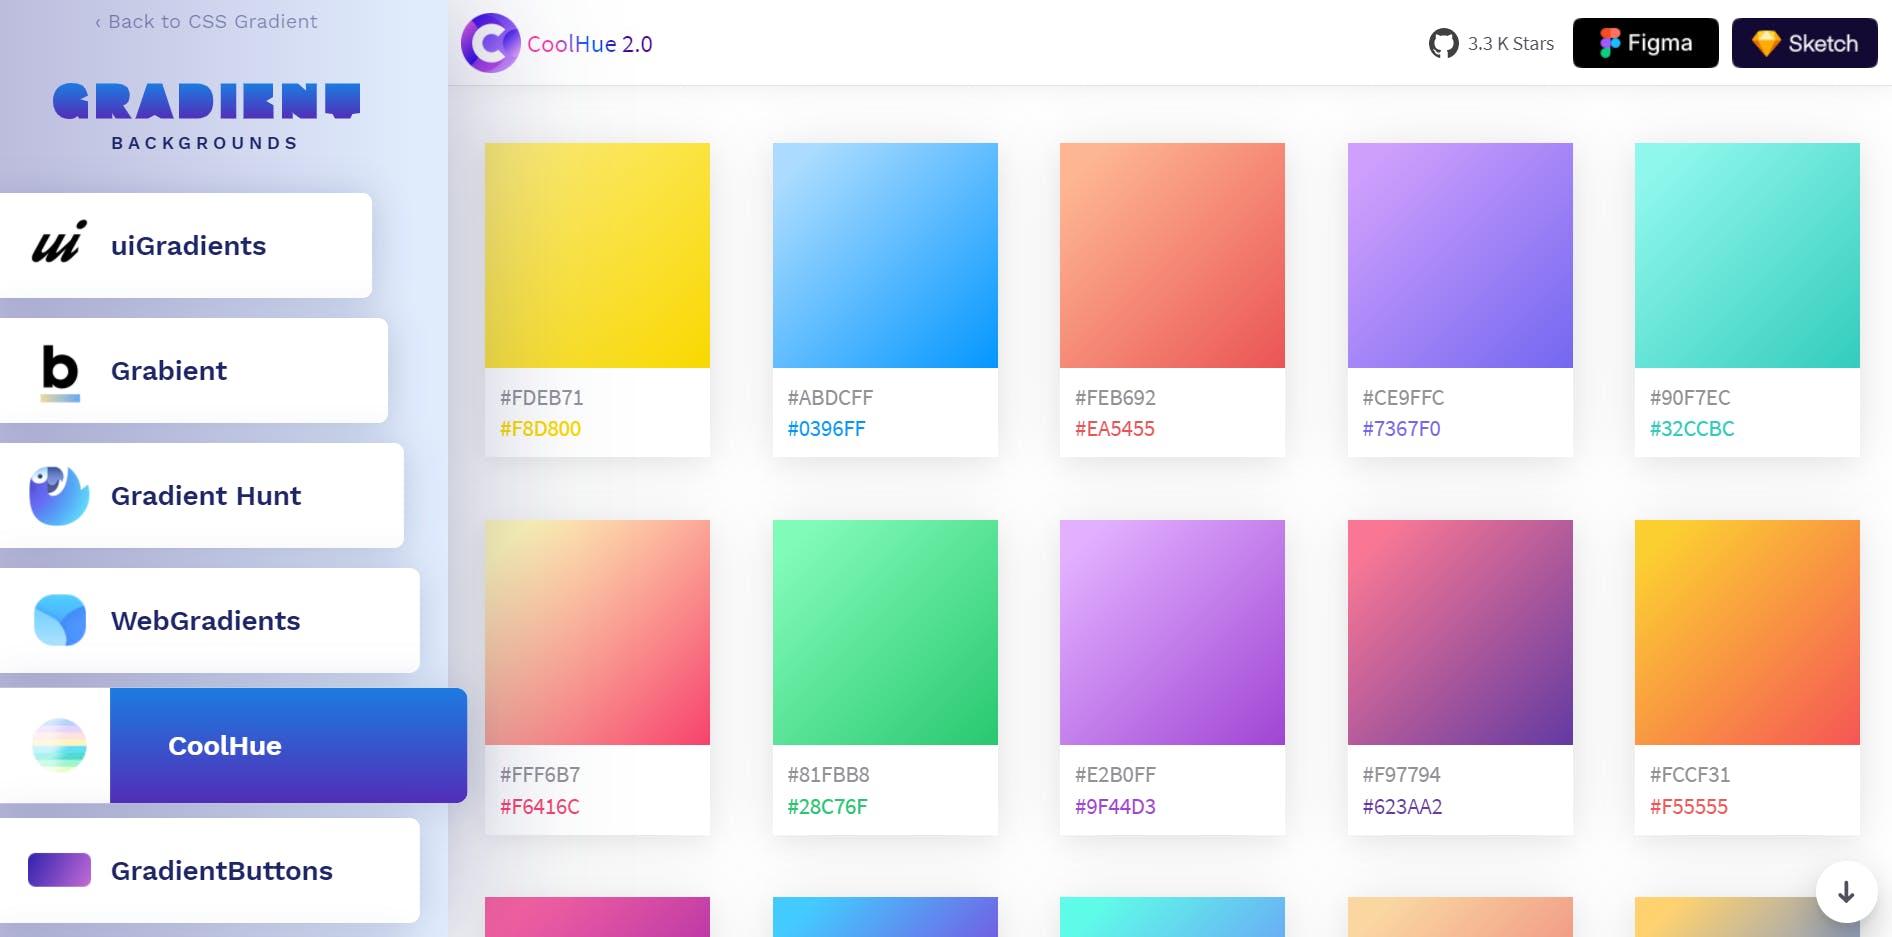Copy the #0396FF hex code
This screenshot has width=1892, height=937.
click(826, 429)
